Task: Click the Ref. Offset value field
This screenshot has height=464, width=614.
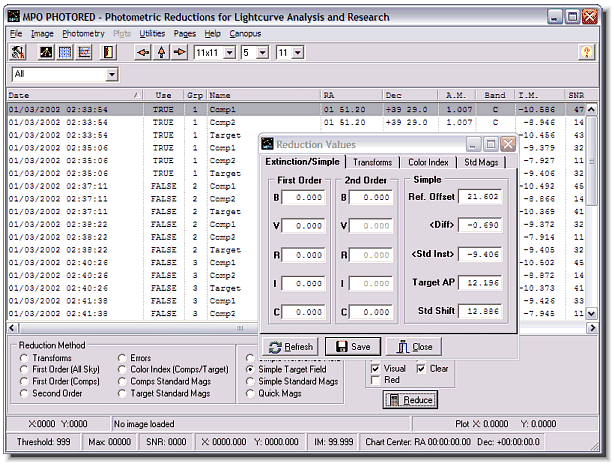Action: pyautogui.click(x=480, y=197)
